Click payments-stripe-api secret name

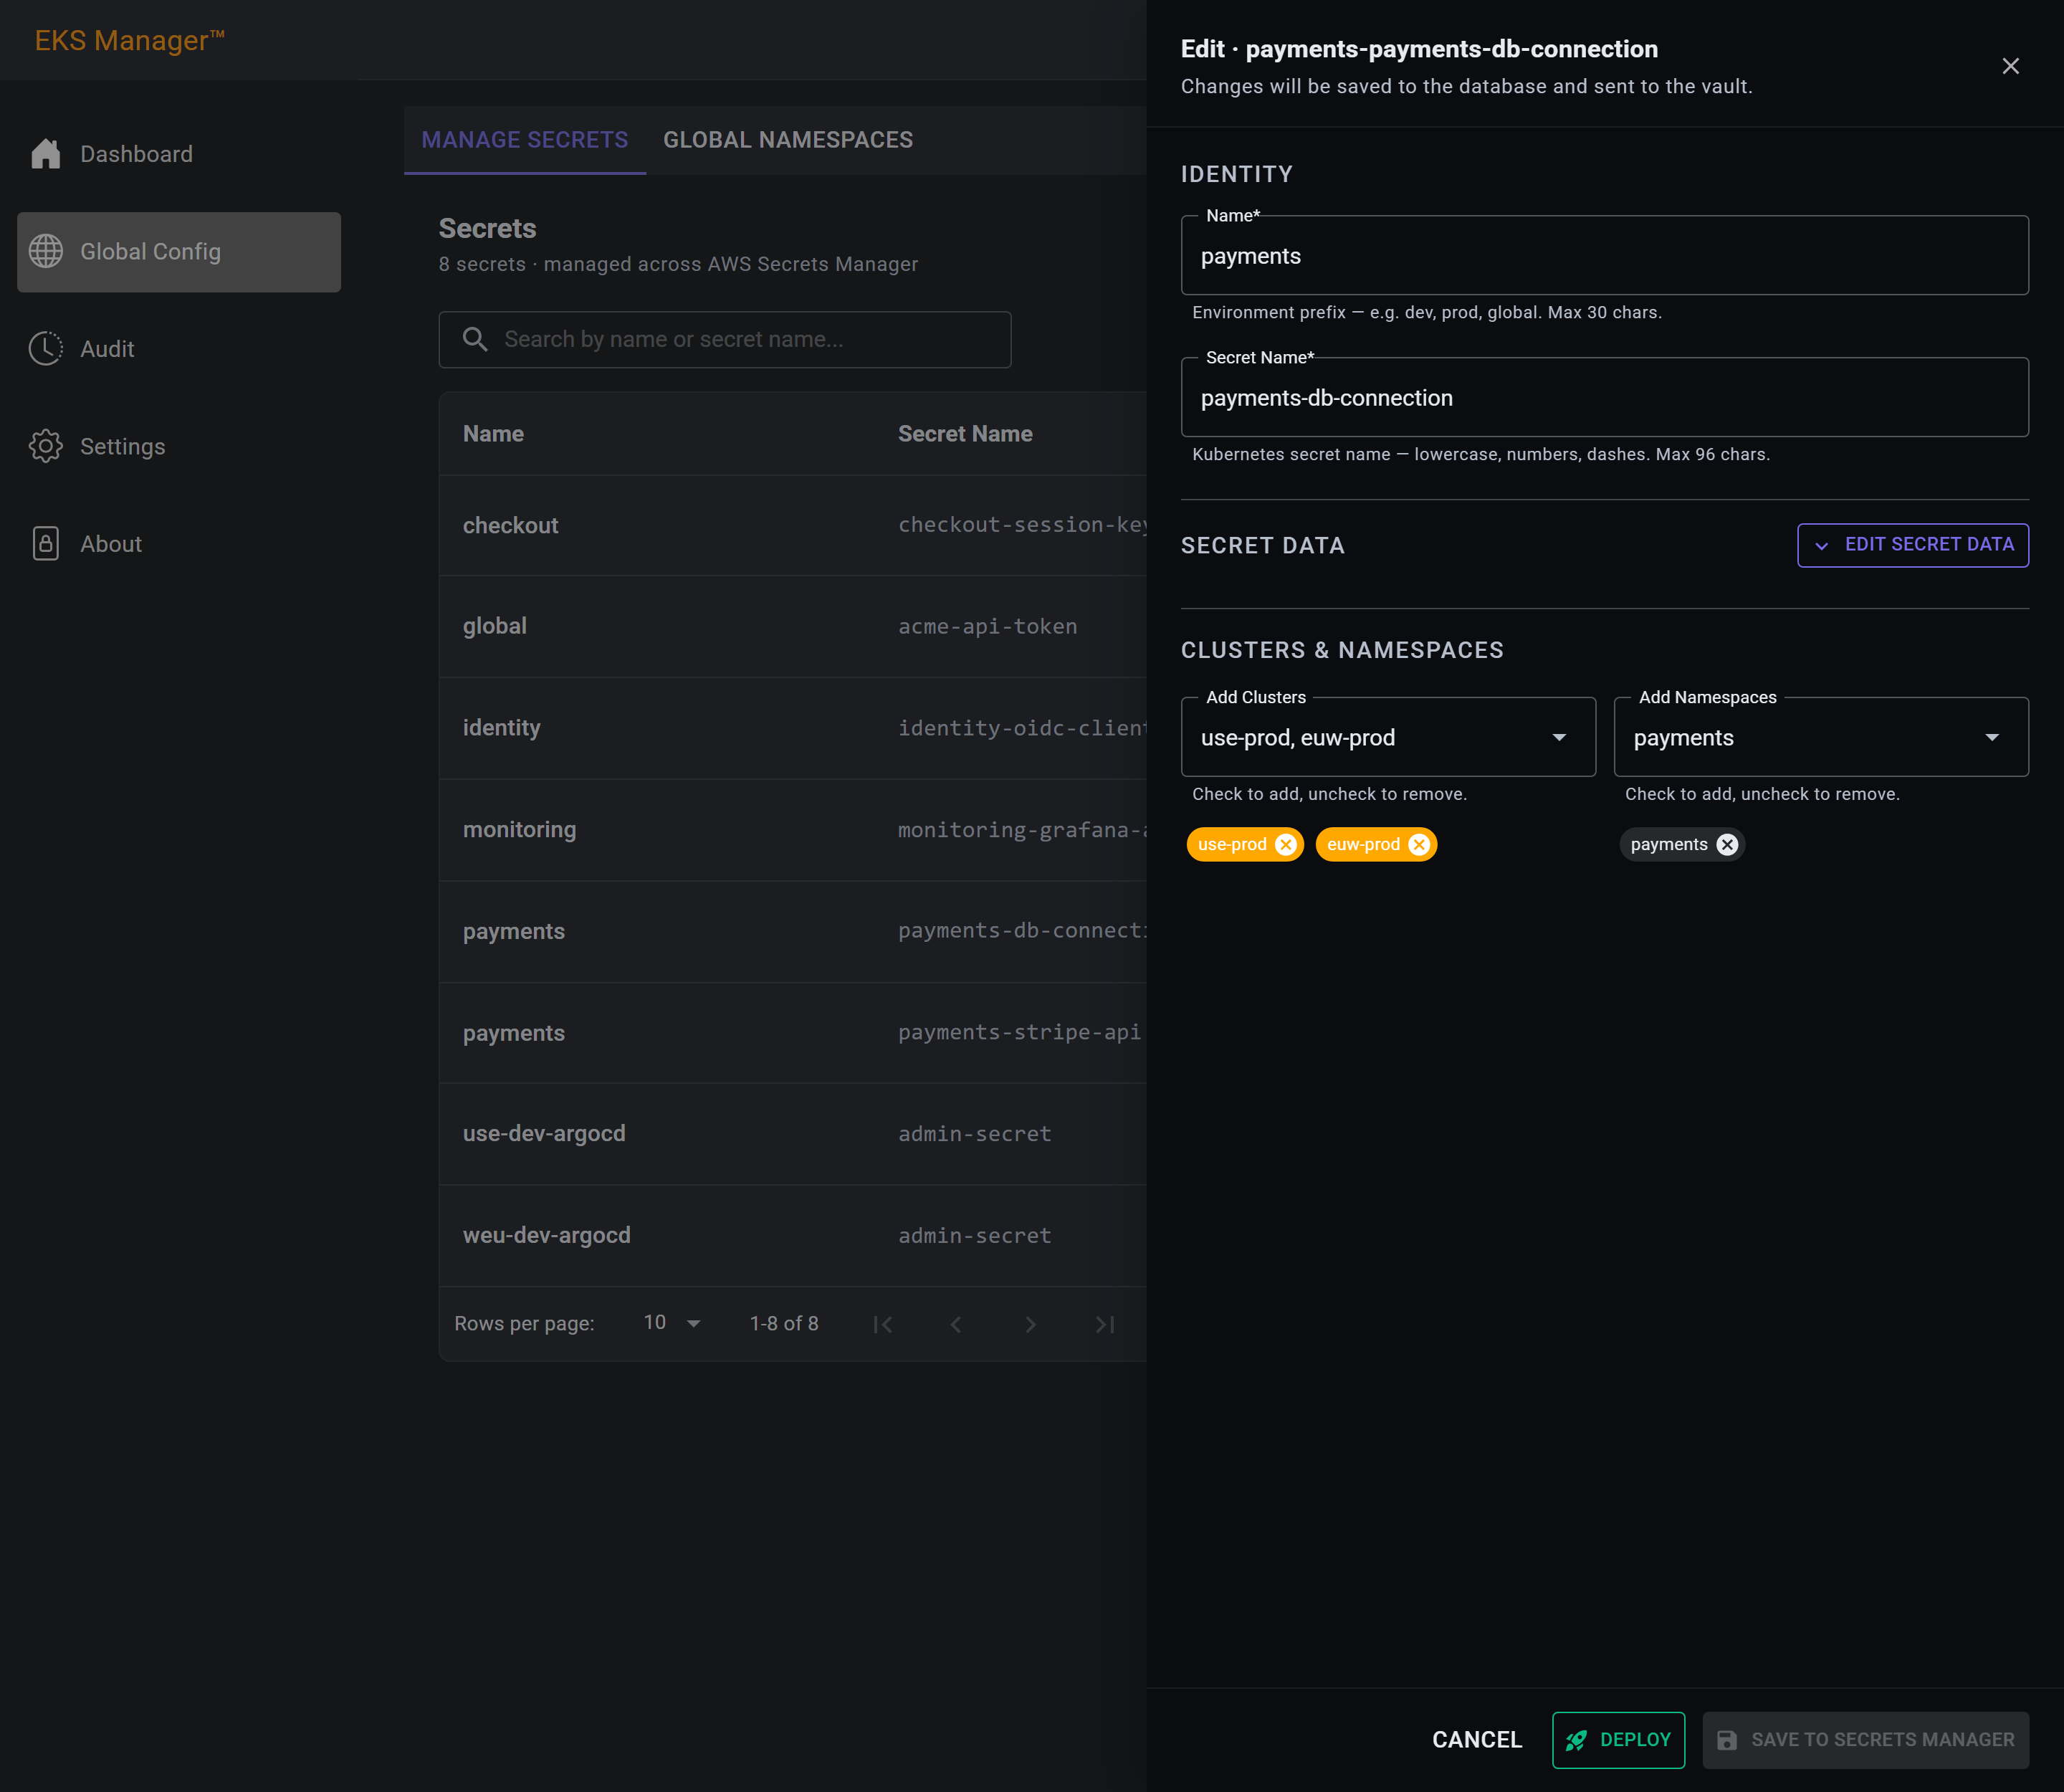pos(1019,1032)
